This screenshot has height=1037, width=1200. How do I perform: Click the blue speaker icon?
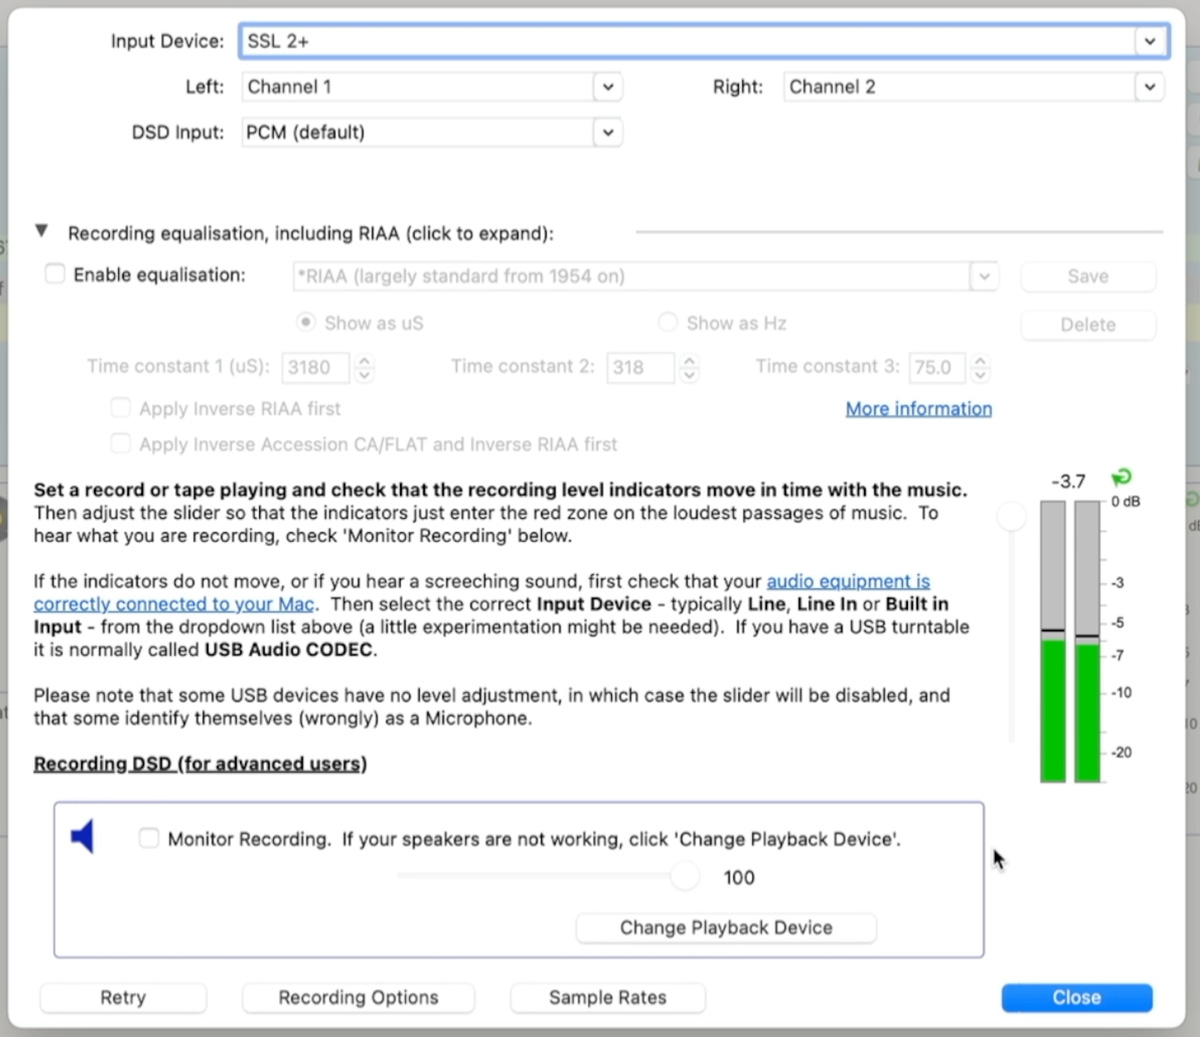pos(83,836)
